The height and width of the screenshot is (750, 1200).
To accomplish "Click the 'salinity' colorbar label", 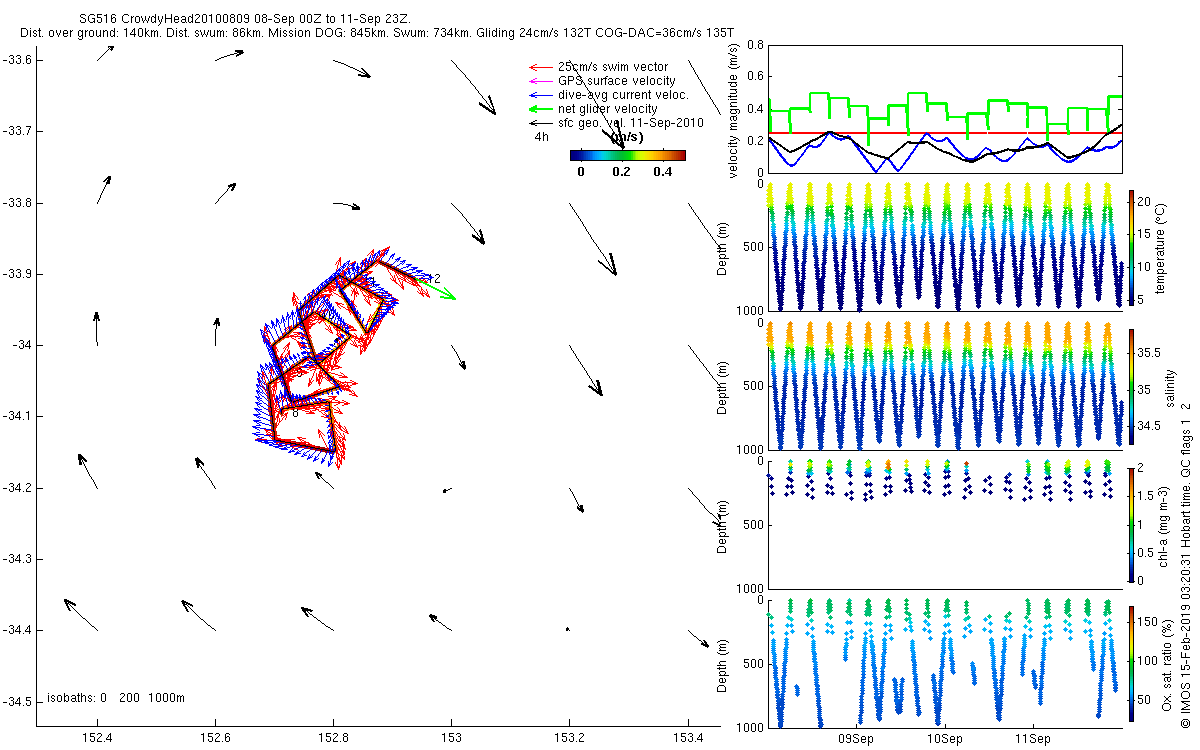I will pyautogui.click(x=1169, y=388).
